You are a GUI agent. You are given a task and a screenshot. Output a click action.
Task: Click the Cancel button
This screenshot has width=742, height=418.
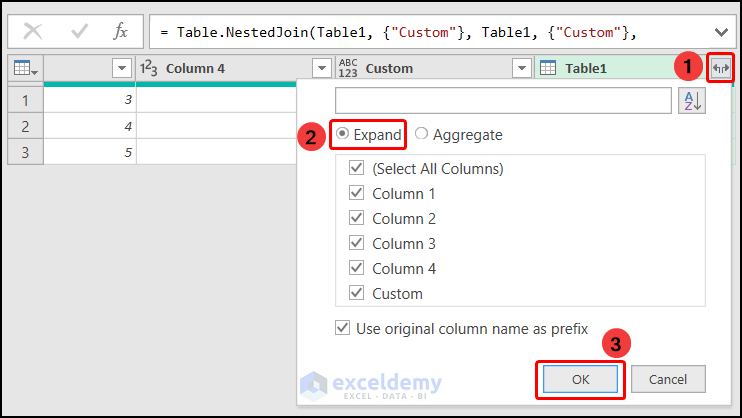tap(667, 379)
